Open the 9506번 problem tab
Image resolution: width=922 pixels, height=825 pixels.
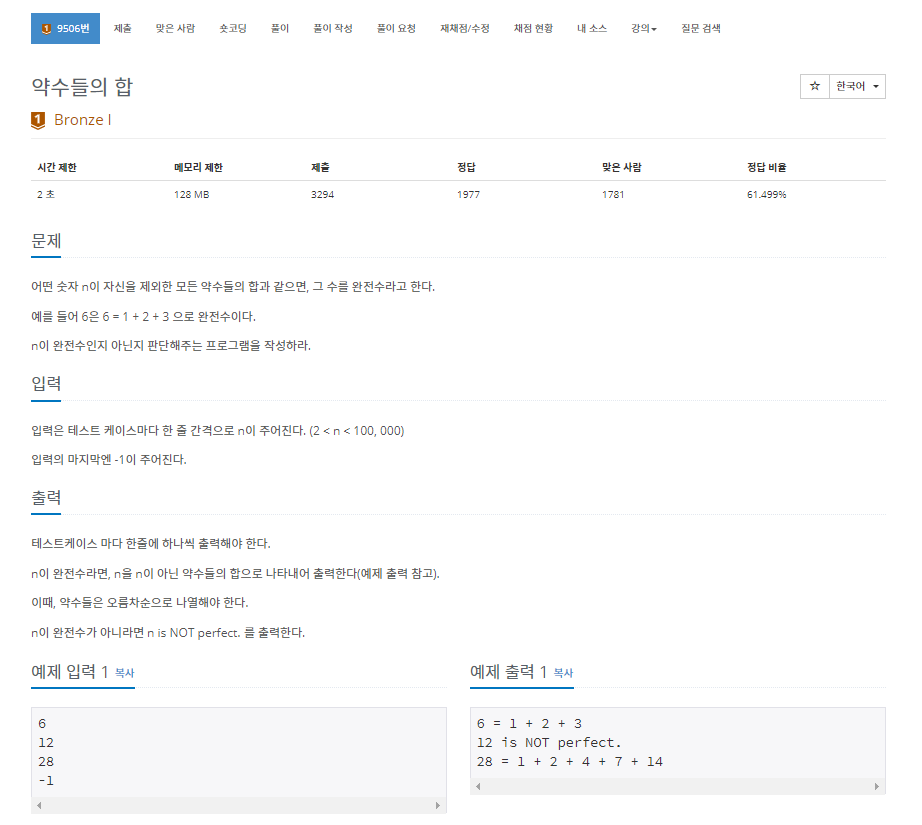(65, 28)
